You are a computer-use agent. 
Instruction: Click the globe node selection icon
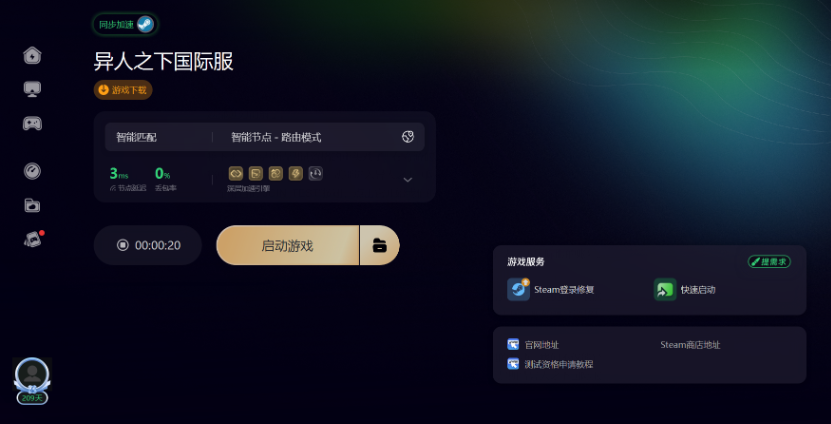[x=407, y=137]
